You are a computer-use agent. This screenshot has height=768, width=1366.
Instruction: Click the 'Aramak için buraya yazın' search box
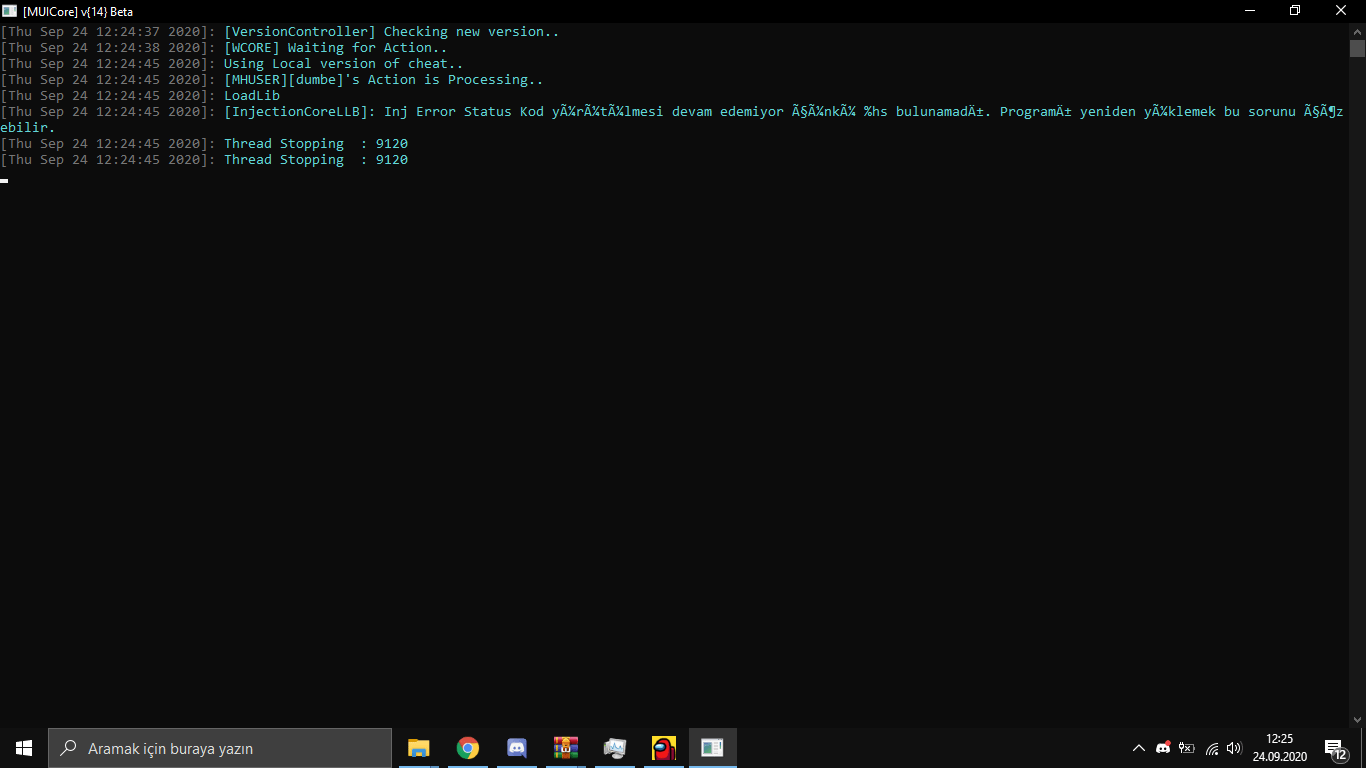click(220, 748)
